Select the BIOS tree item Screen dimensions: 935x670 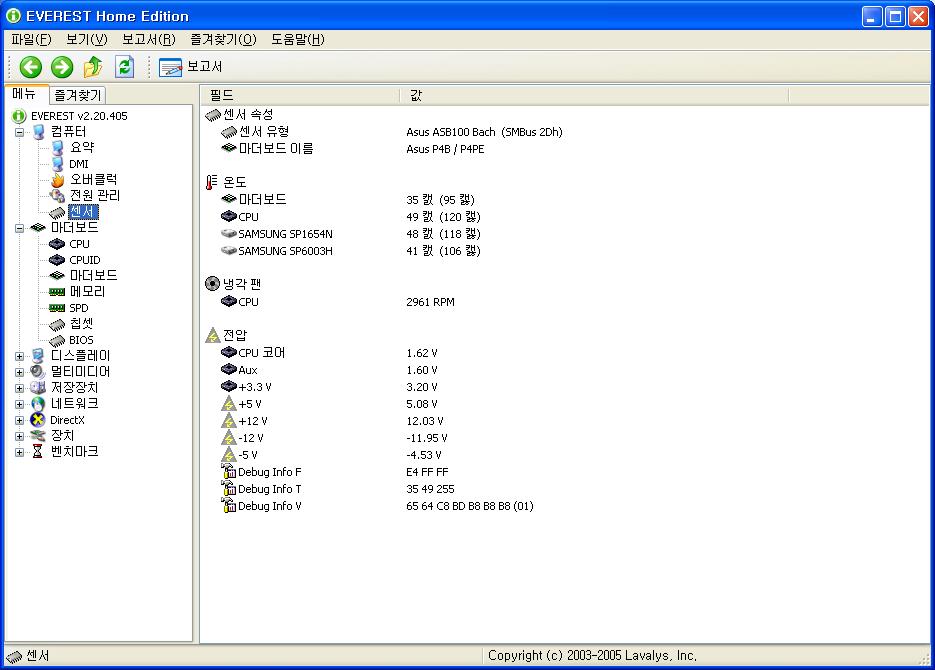(81, 340)
